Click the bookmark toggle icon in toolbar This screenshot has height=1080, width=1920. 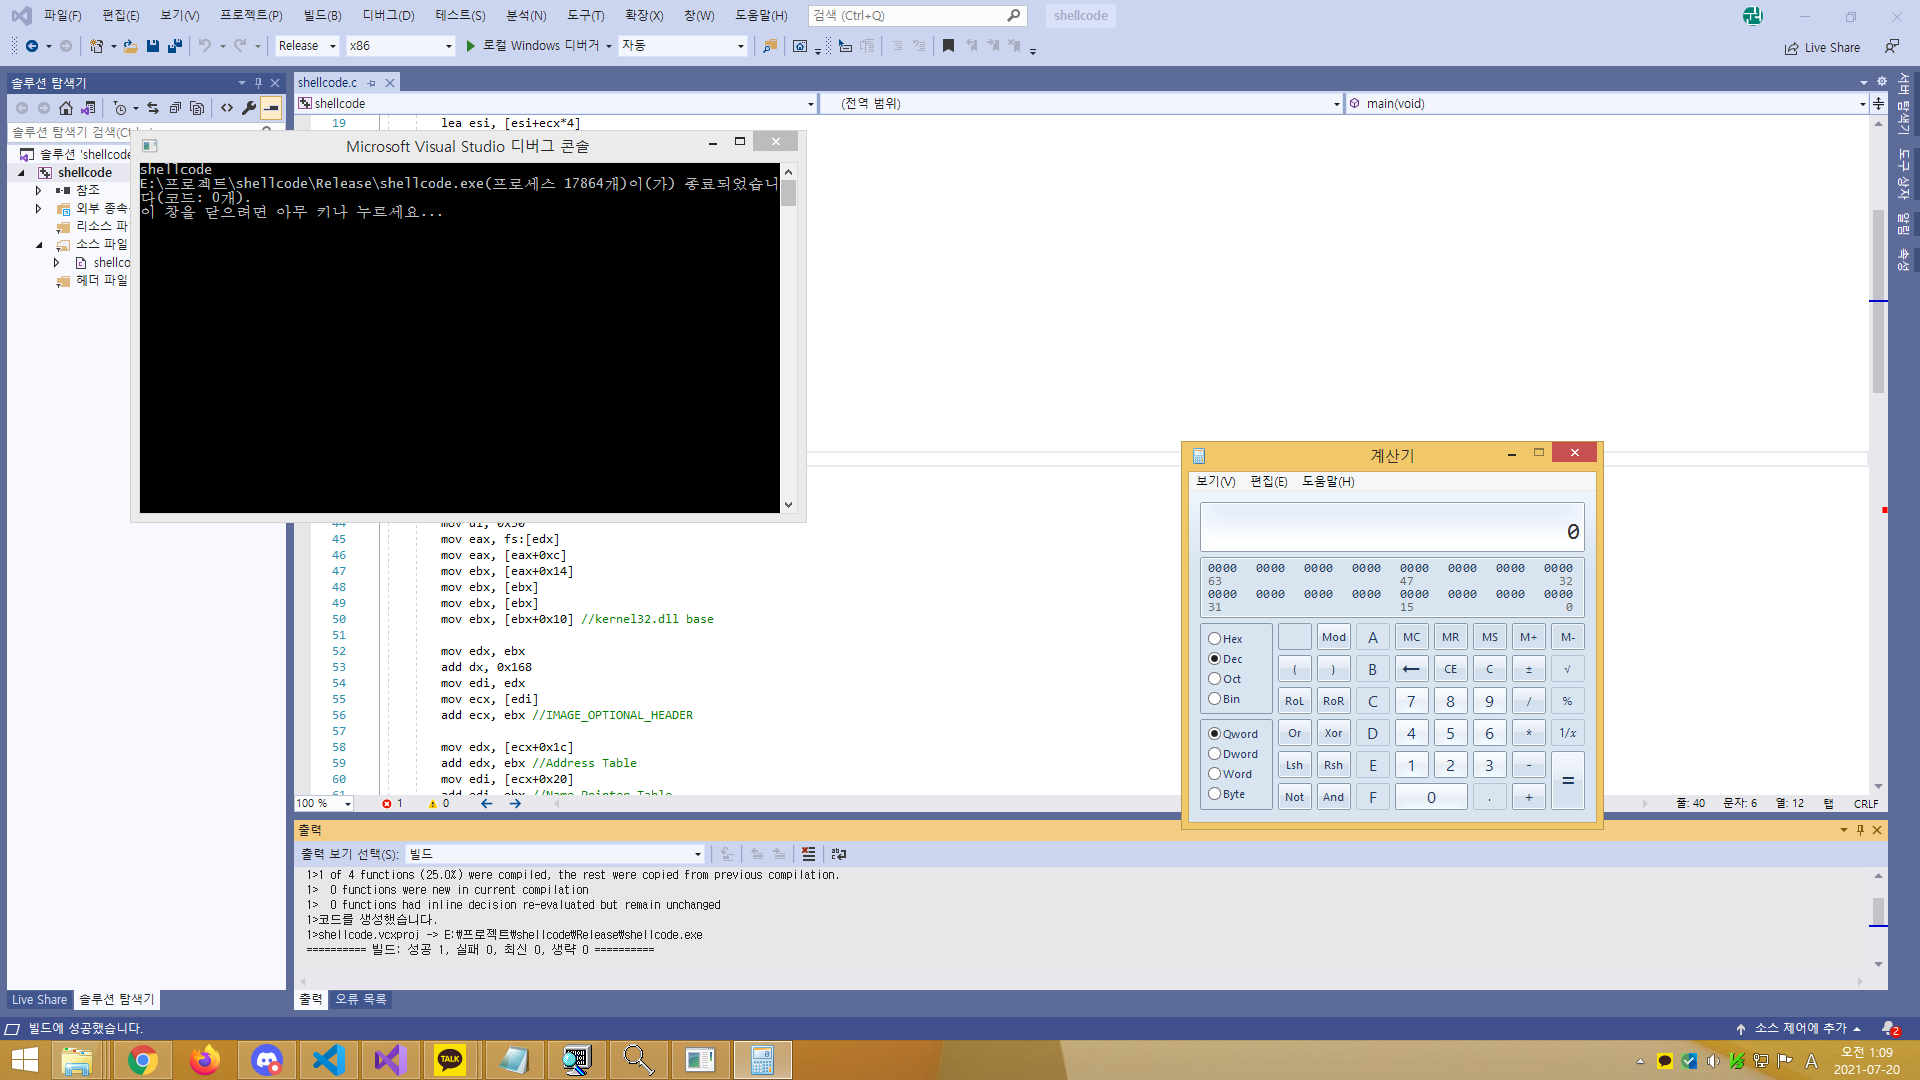pyautogui.click(x=948, y=46)
